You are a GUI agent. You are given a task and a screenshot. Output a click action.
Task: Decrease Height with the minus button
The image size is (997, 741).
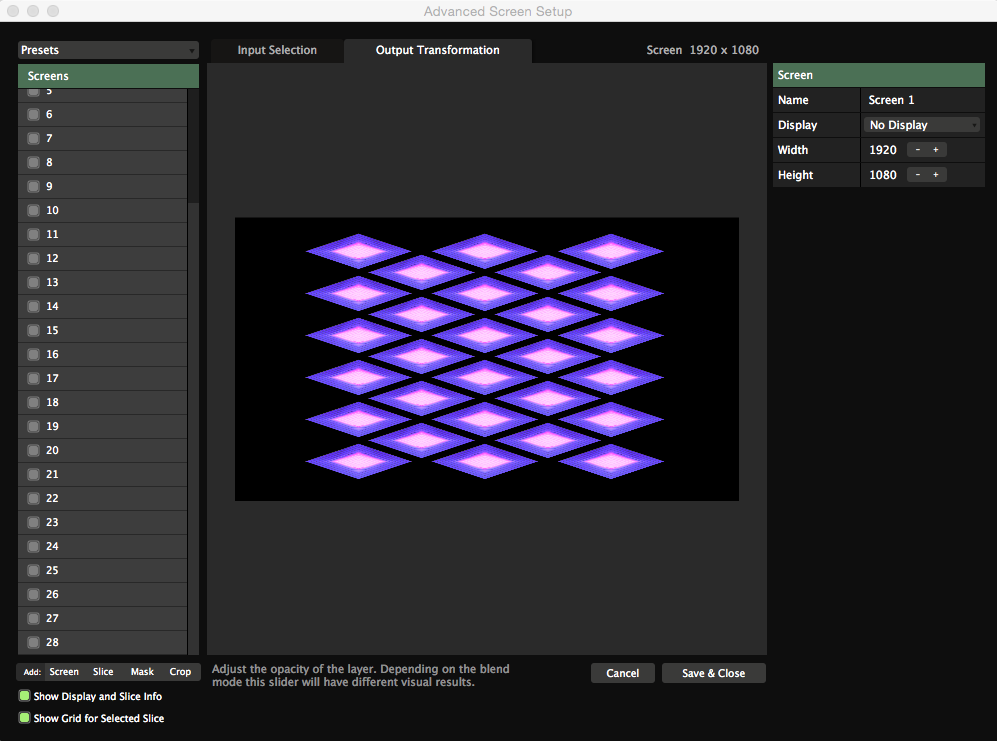[917, 175]
